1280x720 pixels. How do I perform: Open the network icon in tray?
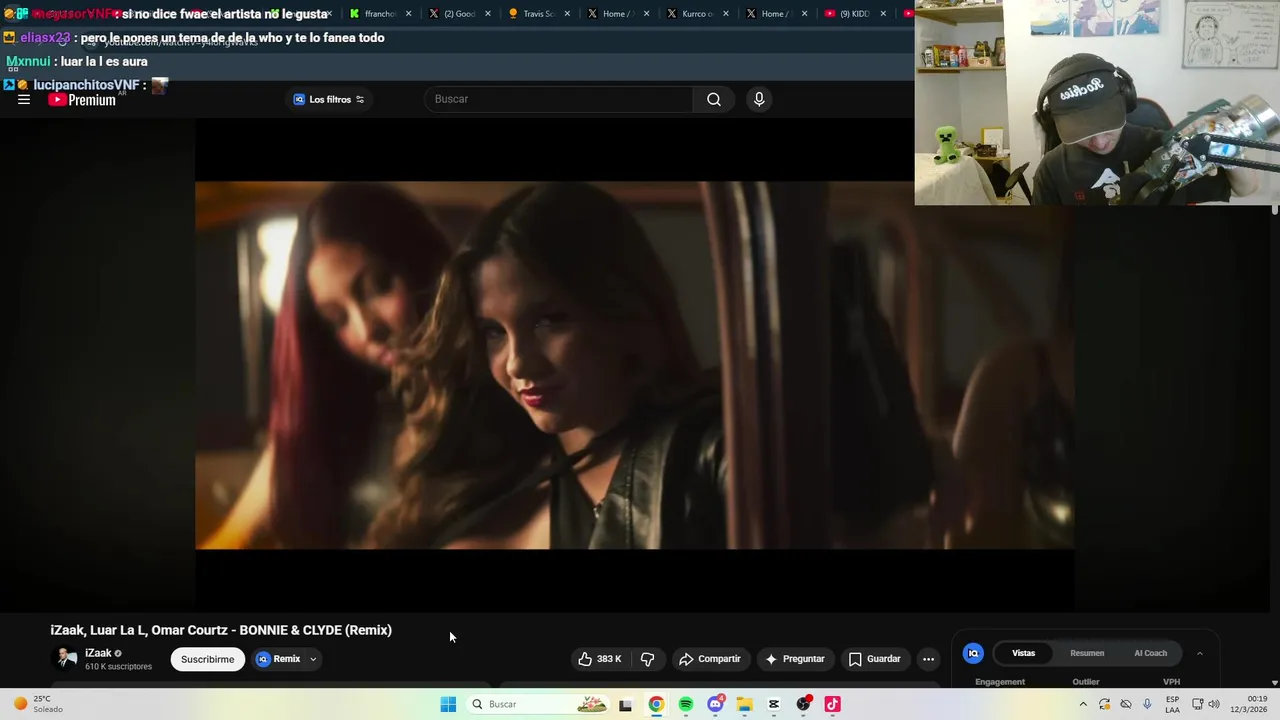tap(1197, 704)
